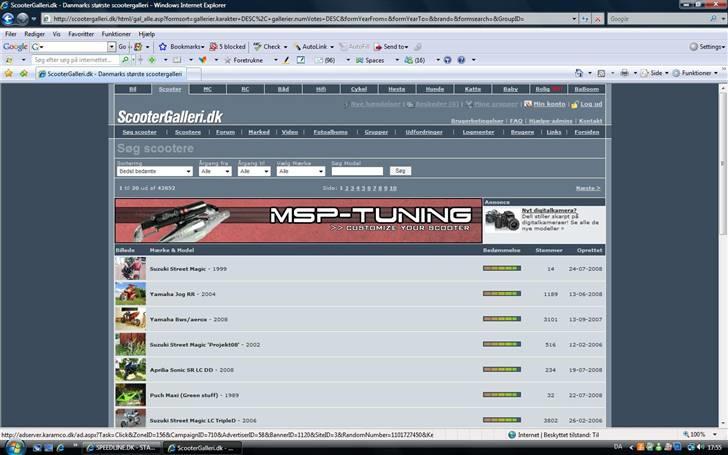
Task: Open the 'Send to' toolbar menu
Action: (391, 46)
